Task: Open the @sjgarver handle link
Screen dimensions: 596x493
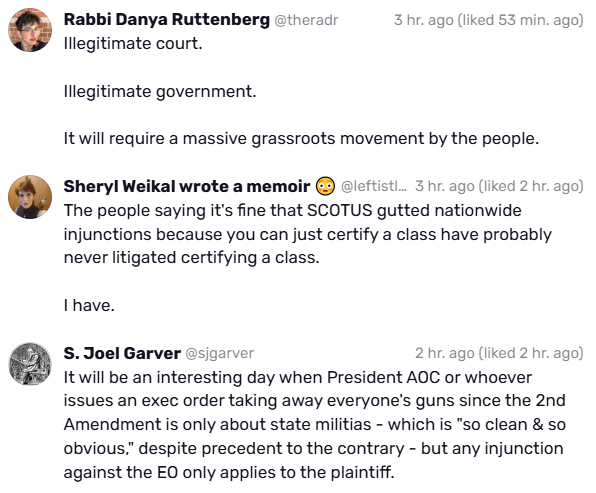Action: 219,354
